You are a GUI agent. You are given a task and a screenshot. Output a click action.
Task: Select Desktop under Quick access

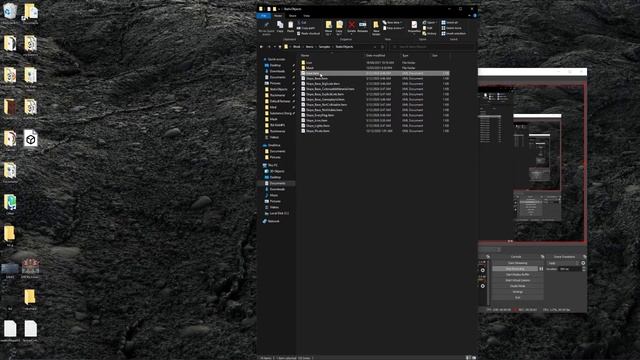coord(275,65)
